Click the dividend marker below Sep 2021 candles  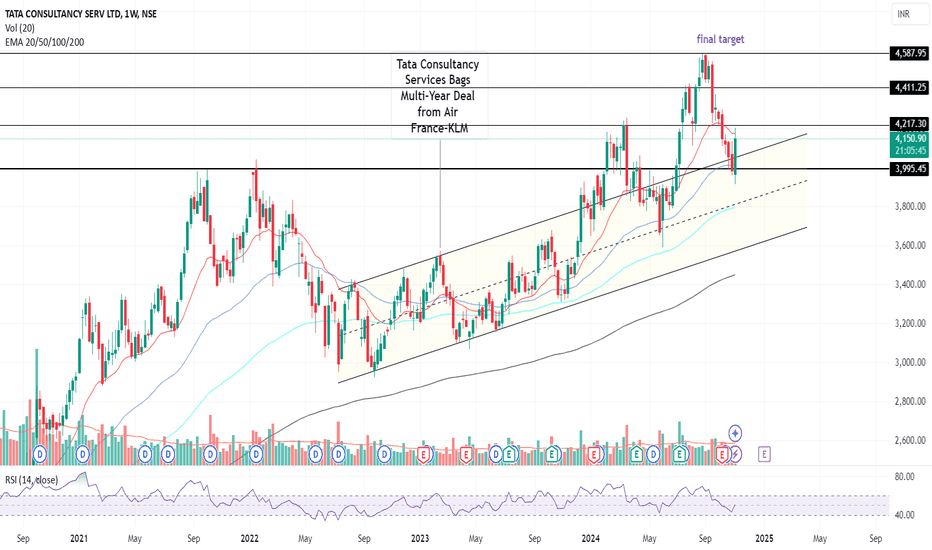[210, 455]
